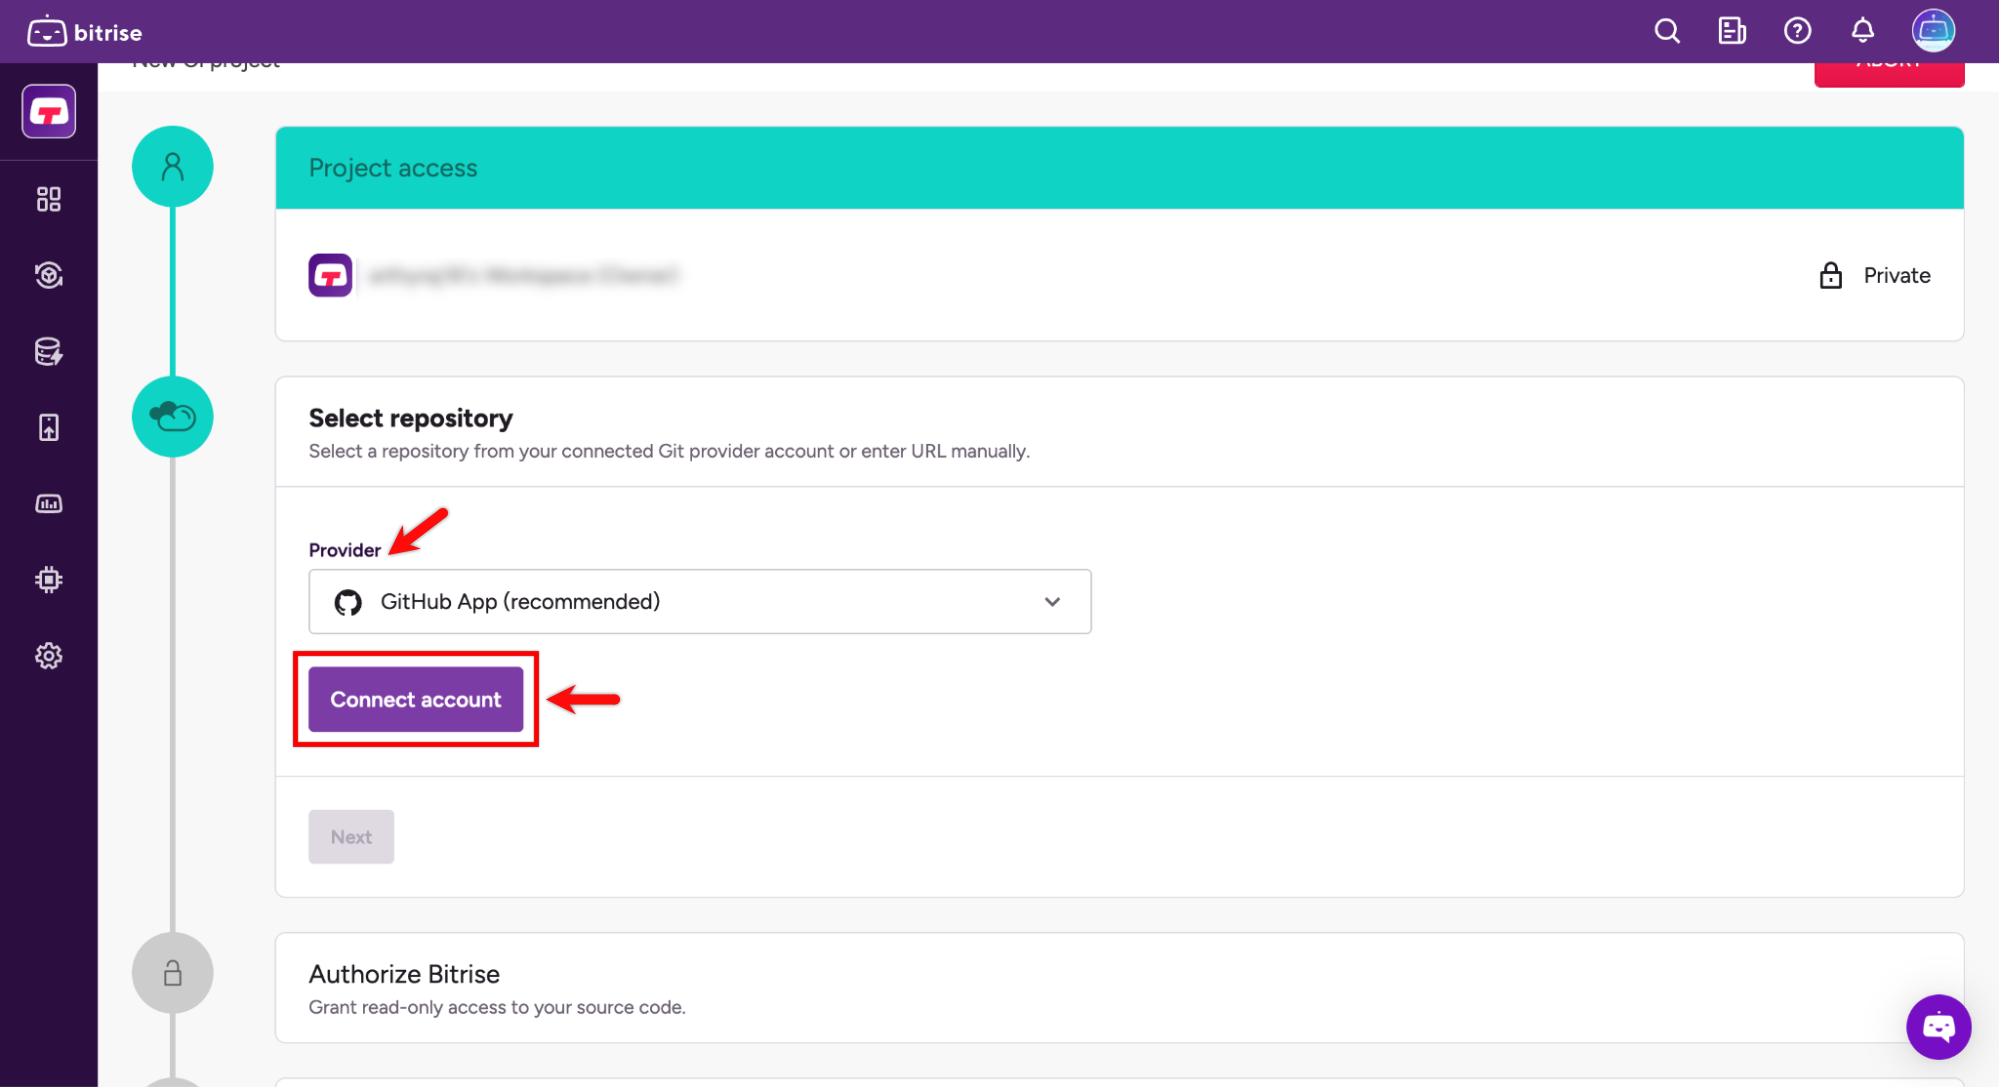
Task: Click the disabled Next button
Action: click(351, 837)
